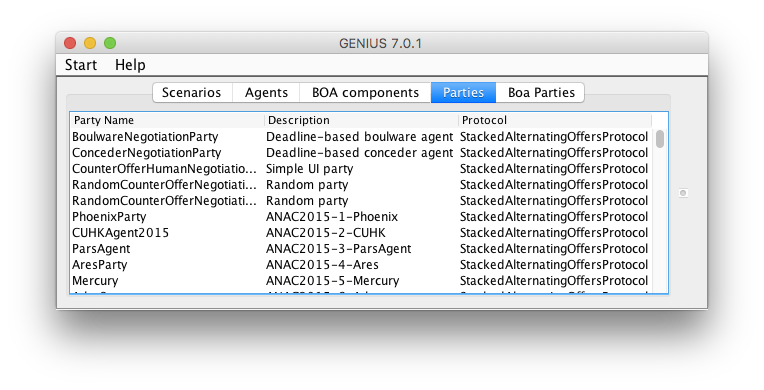
Task: Switch to the Agents tab
Action: (266, 93)
